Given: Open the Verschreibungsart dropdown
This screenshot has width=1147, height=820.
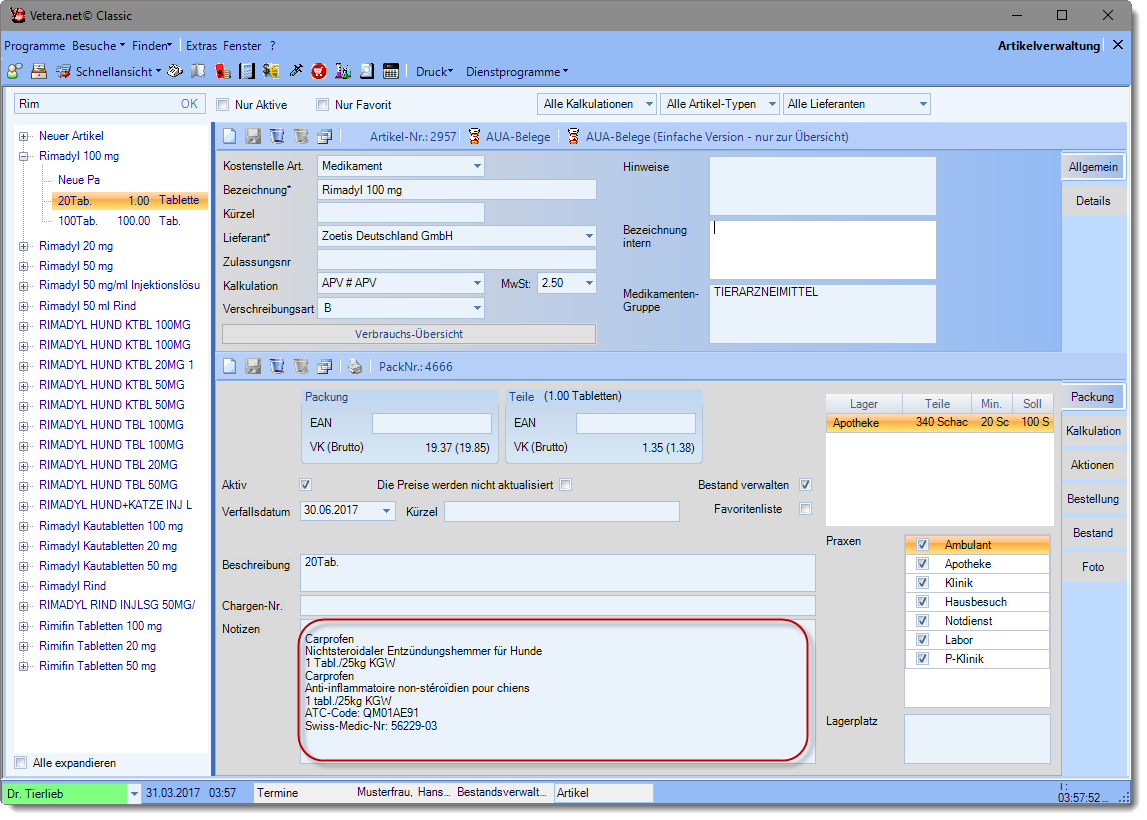Looking at the screenshot, I should point(477,309).
